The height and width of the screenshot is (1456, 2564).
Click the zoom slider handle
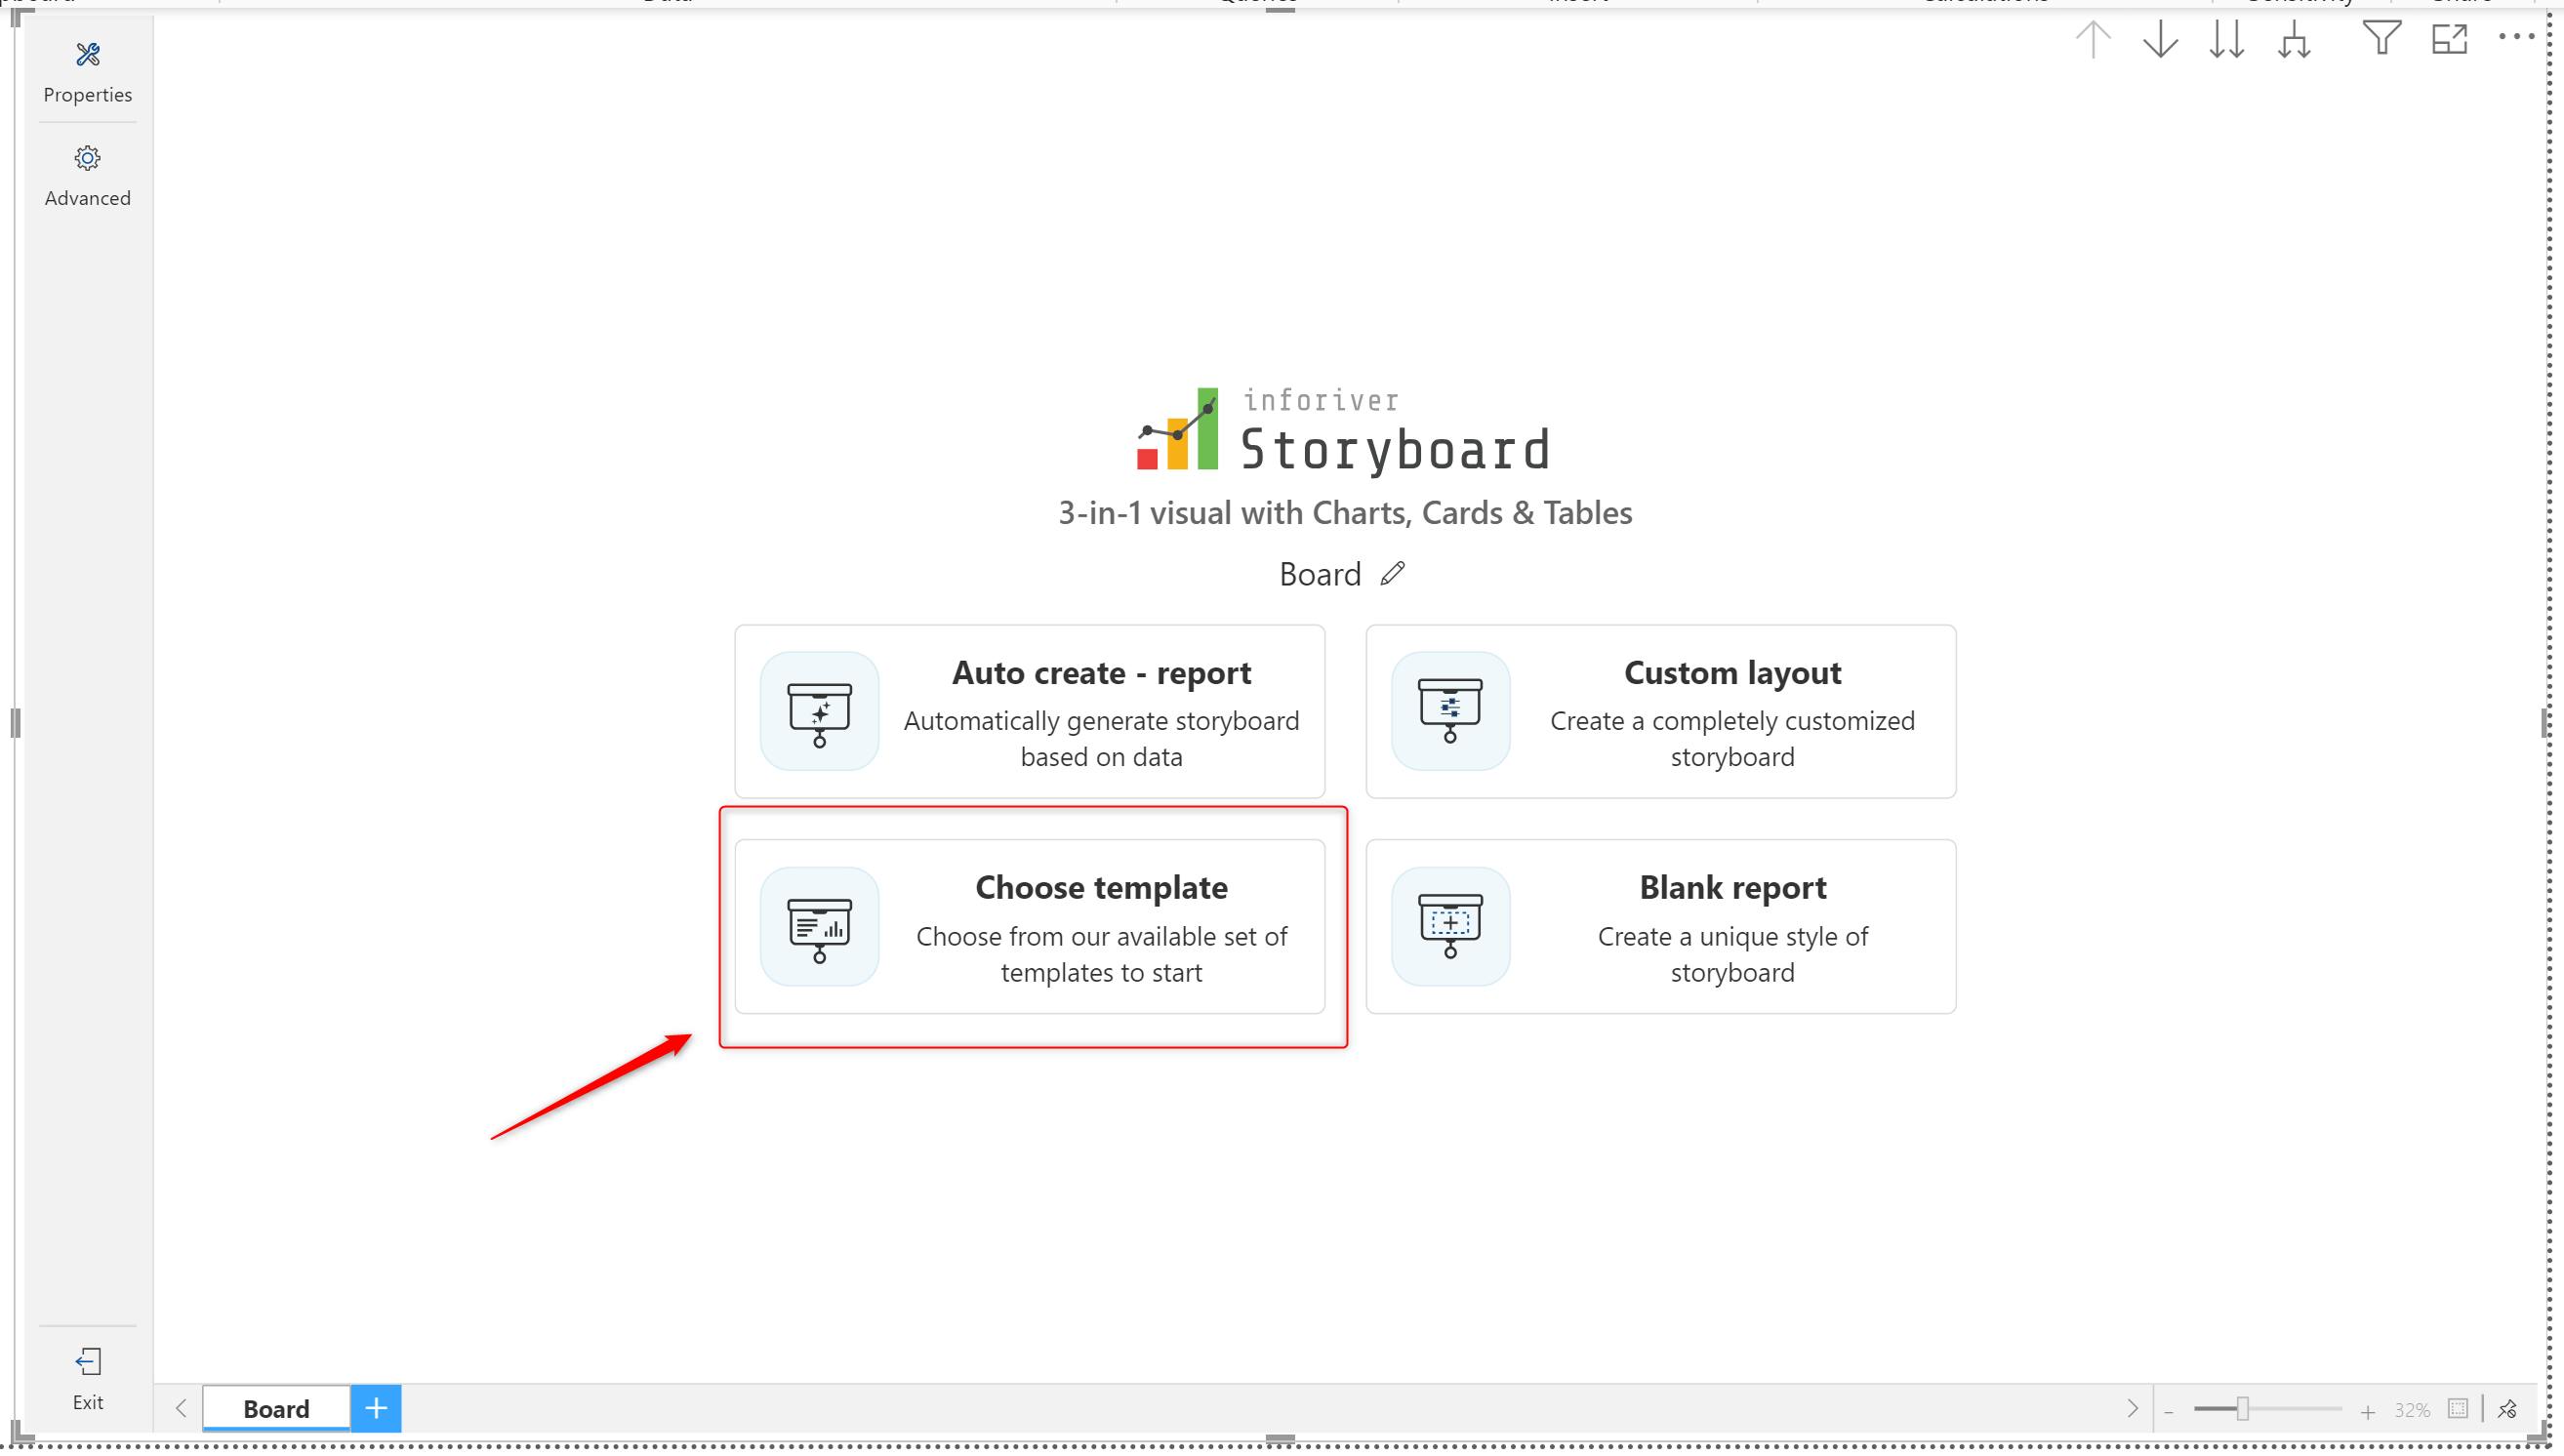click(2243, 1409)
